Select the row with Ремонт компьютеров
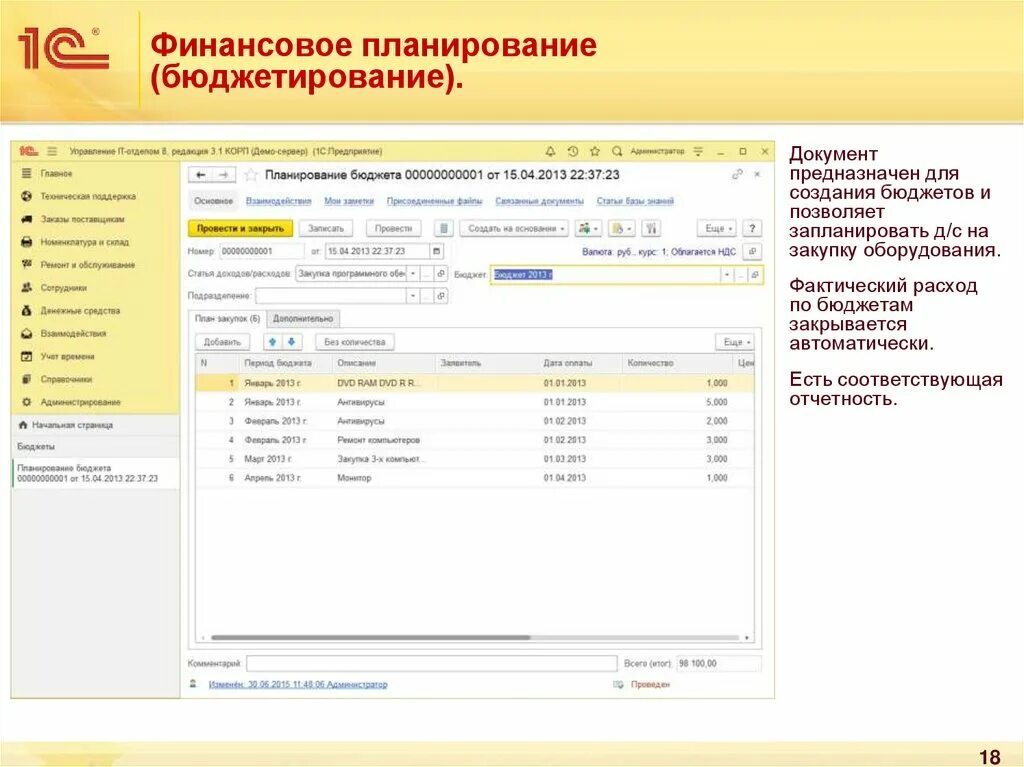Screen dimensions: 1024x767 point(475,440)
